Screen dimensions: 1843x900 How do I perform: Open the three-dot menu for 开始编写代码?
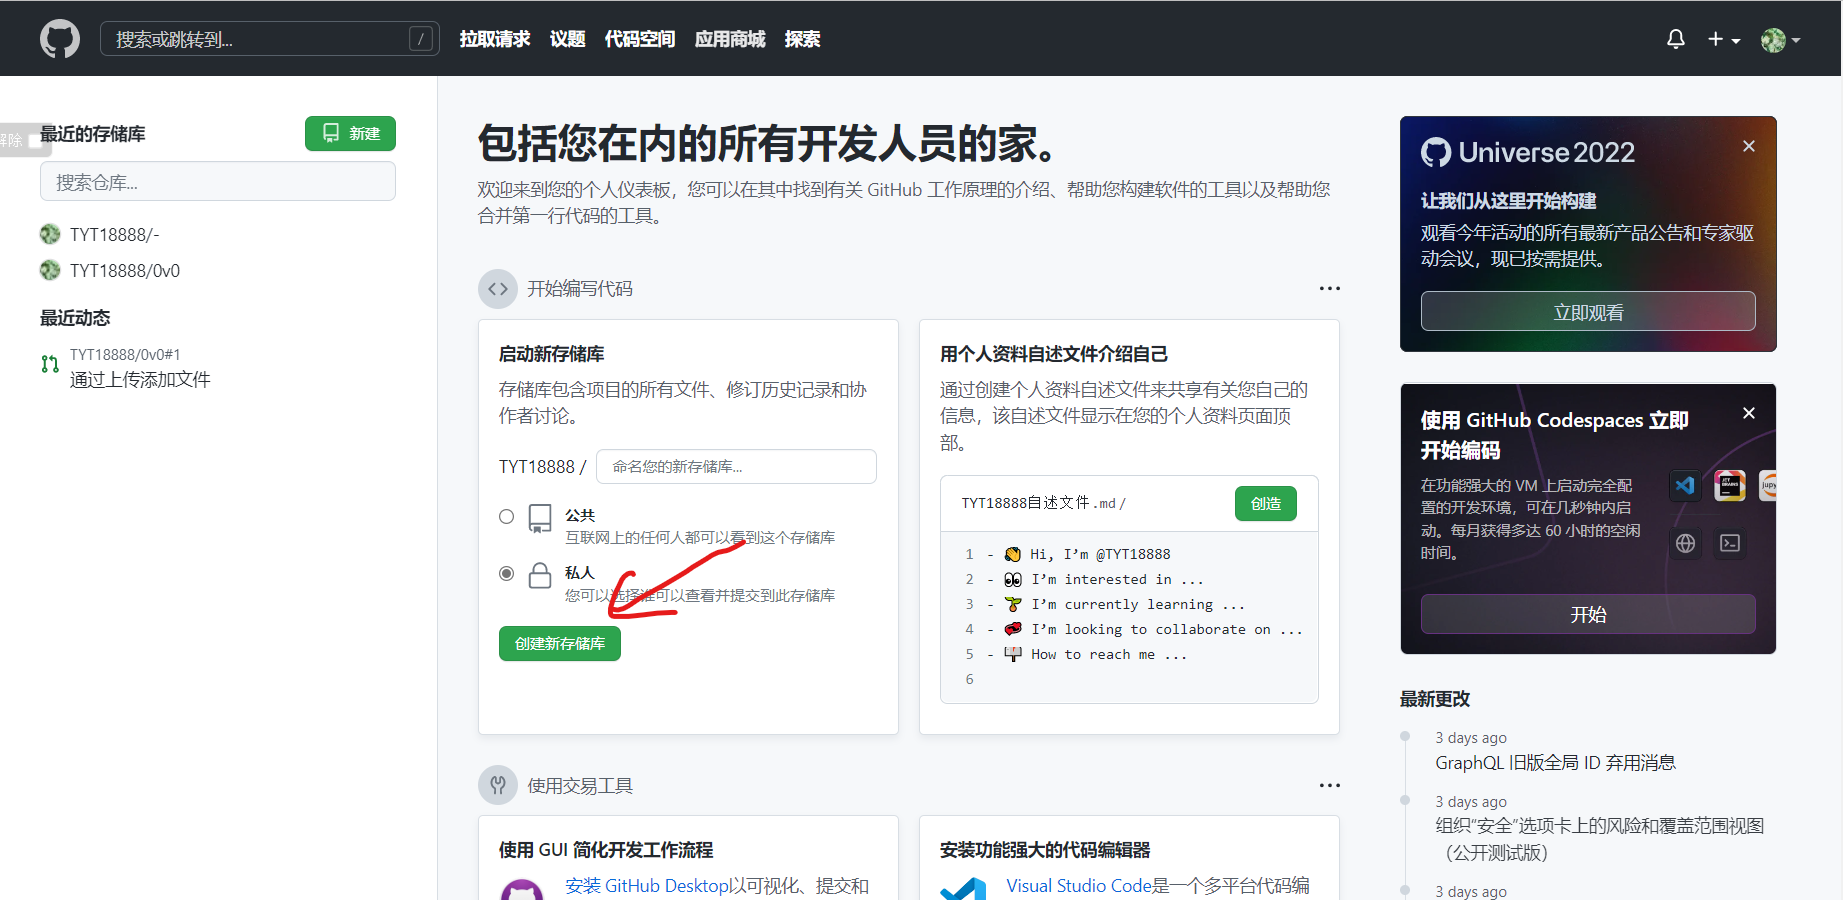pos(1329,289)
